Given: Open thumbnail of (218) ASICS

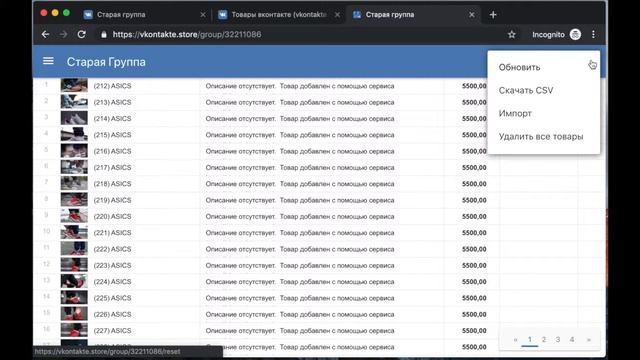Looking at the screenshot, I should point(74,183).
